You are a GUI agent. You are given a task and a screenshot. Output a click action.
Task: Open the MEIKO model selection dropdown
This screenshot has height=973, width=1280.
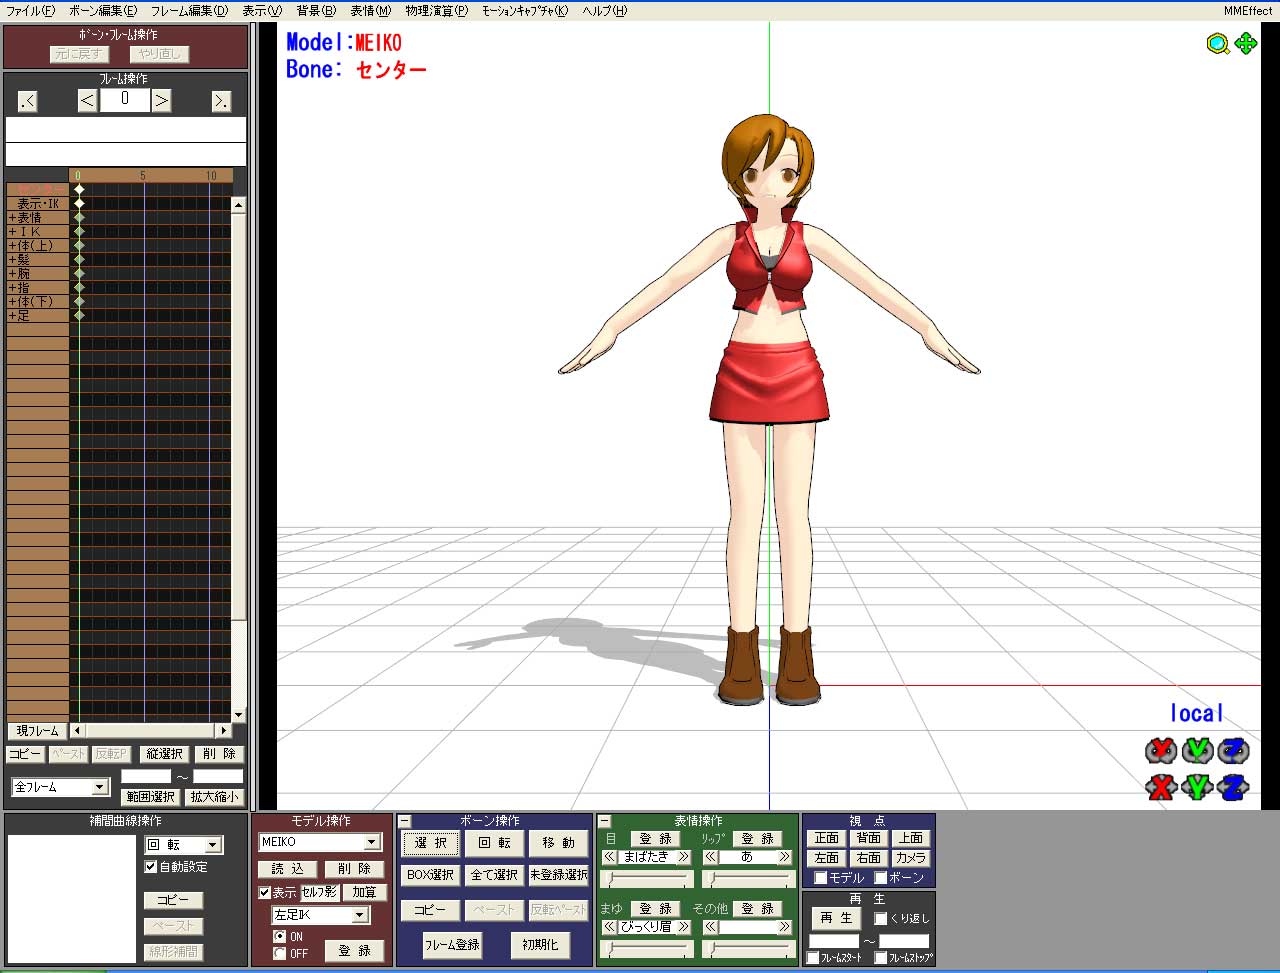[x=372, y=843]
